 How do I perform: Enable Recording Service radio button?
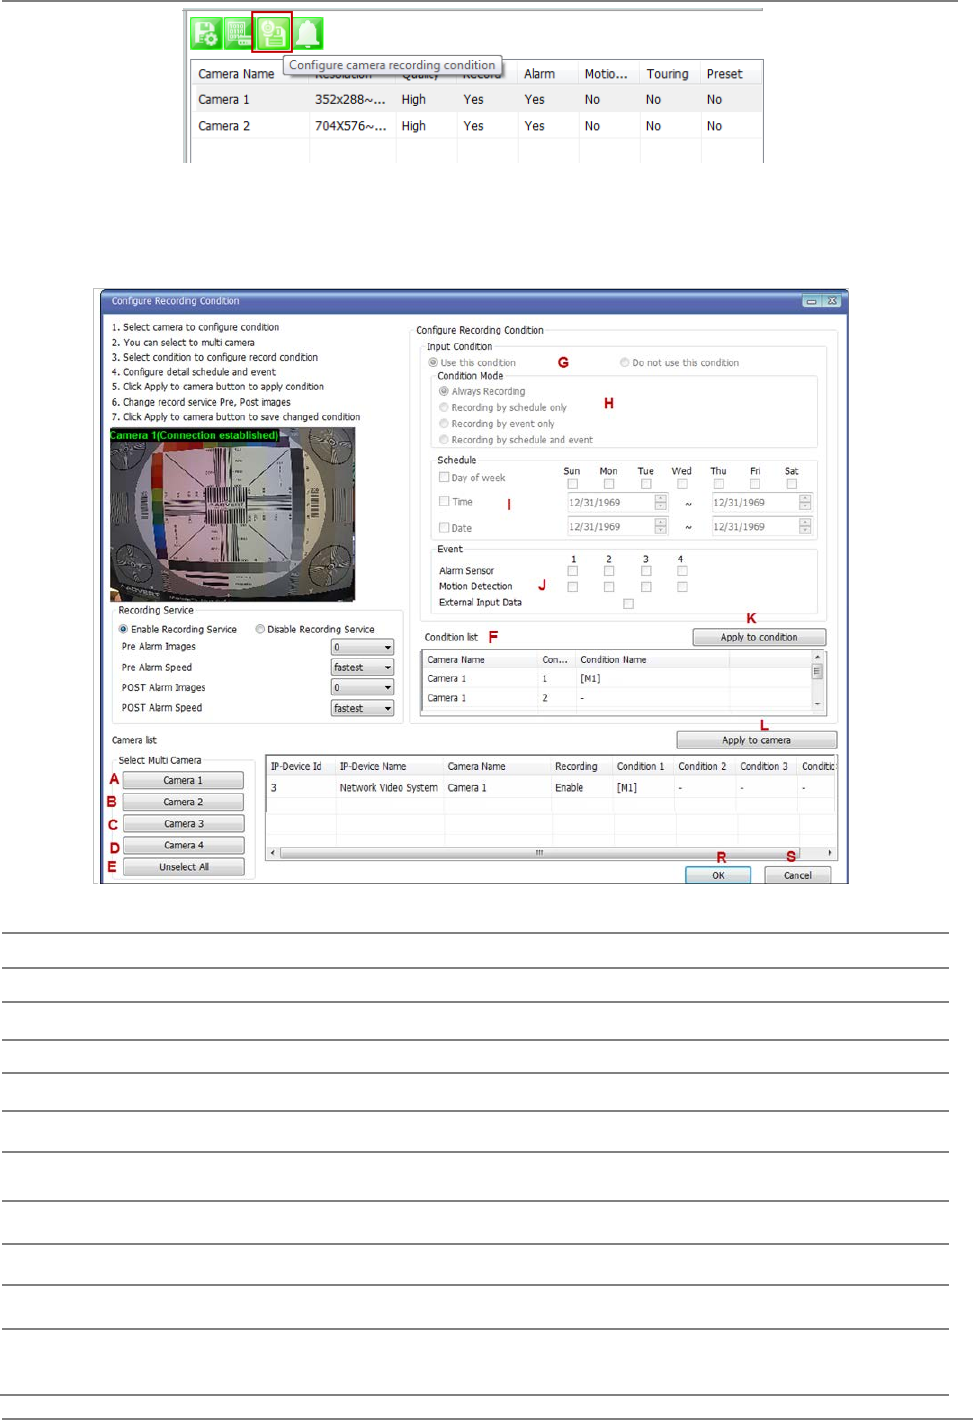[x=123, y=629]
